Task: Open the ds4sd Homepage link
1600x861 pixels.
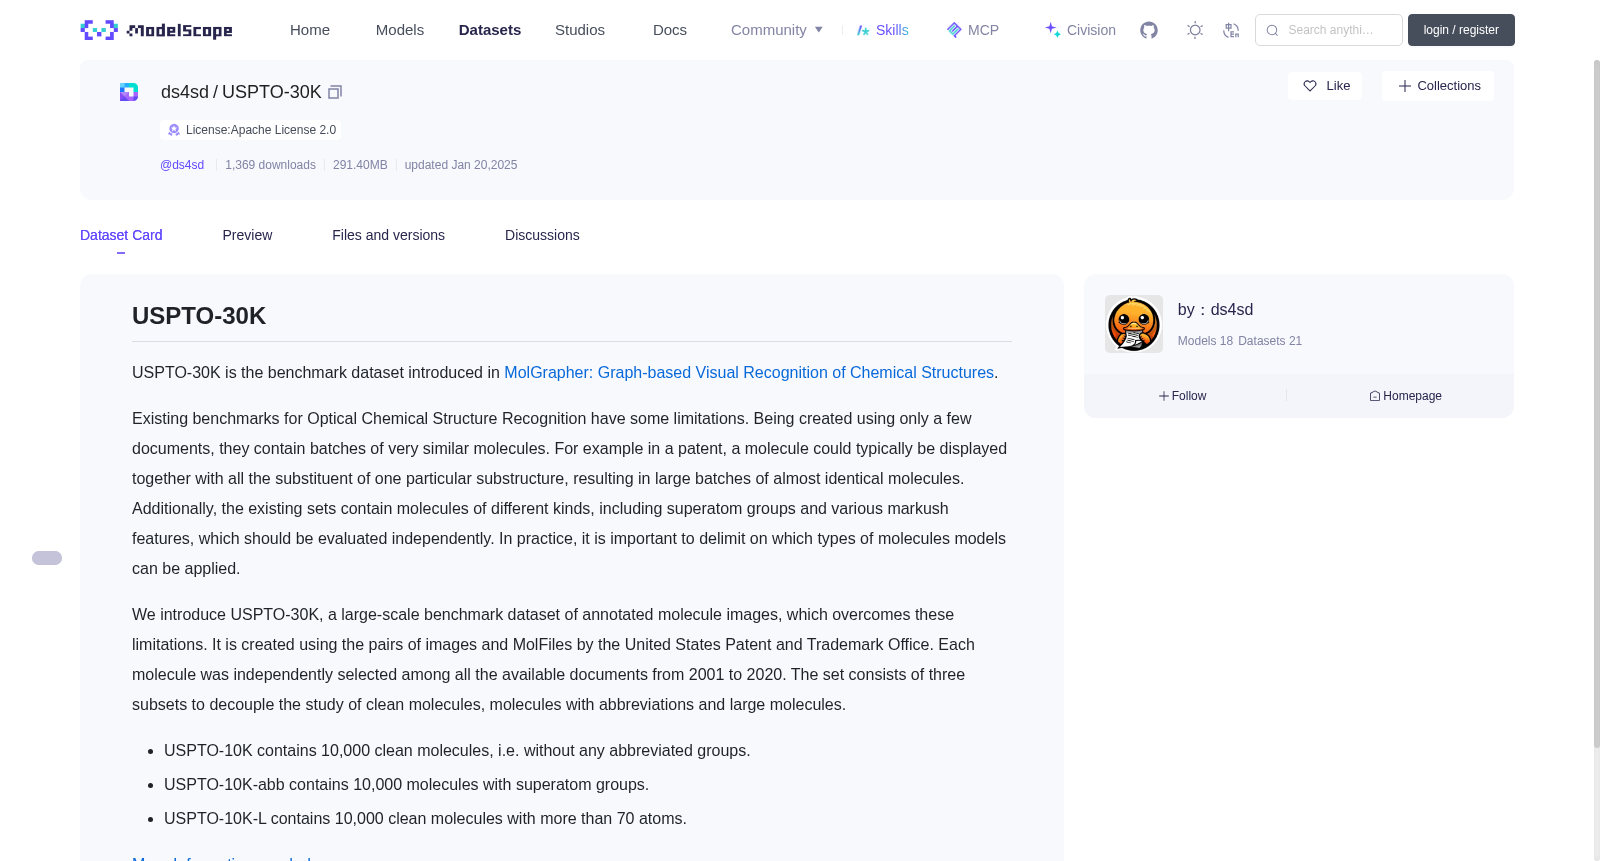Action: click(x=1406, y=396)
